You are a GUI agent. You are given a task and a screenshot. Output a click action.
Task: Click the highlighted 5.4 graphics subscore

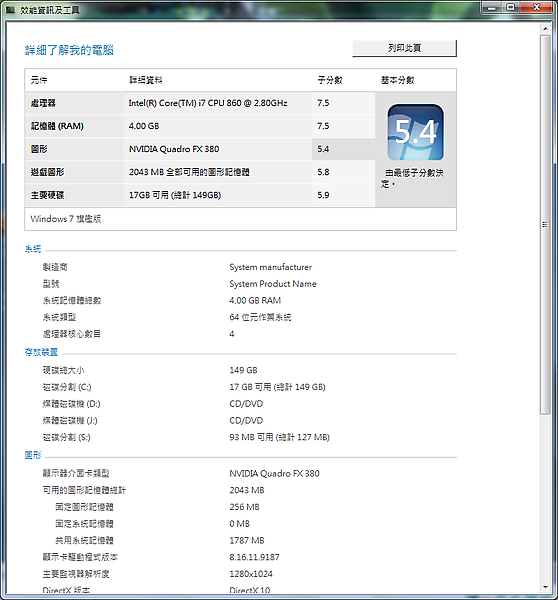click(x=323, y=149)
